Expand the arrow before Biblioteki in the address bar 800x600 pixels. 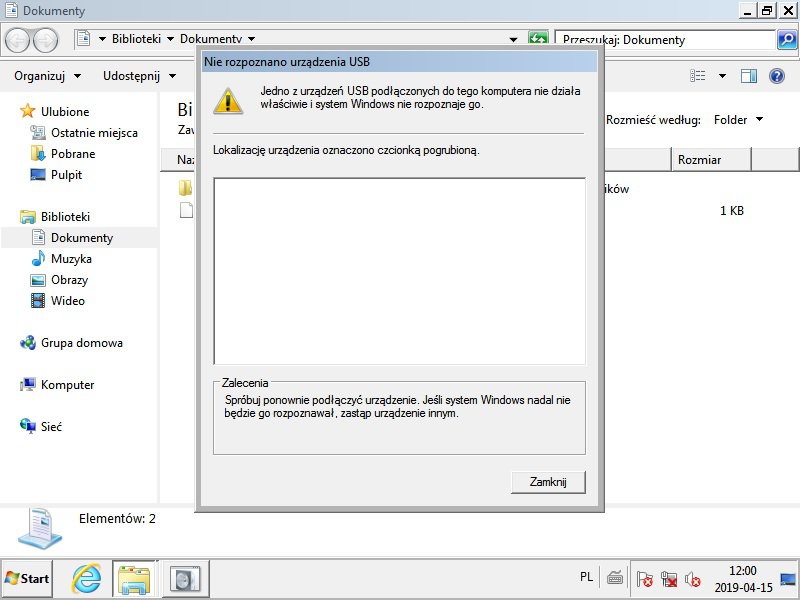tap(102, 39)
